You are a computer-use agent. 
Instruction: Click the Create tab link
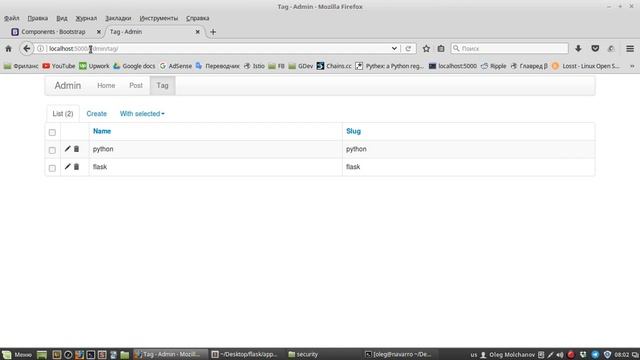[96, 114]
